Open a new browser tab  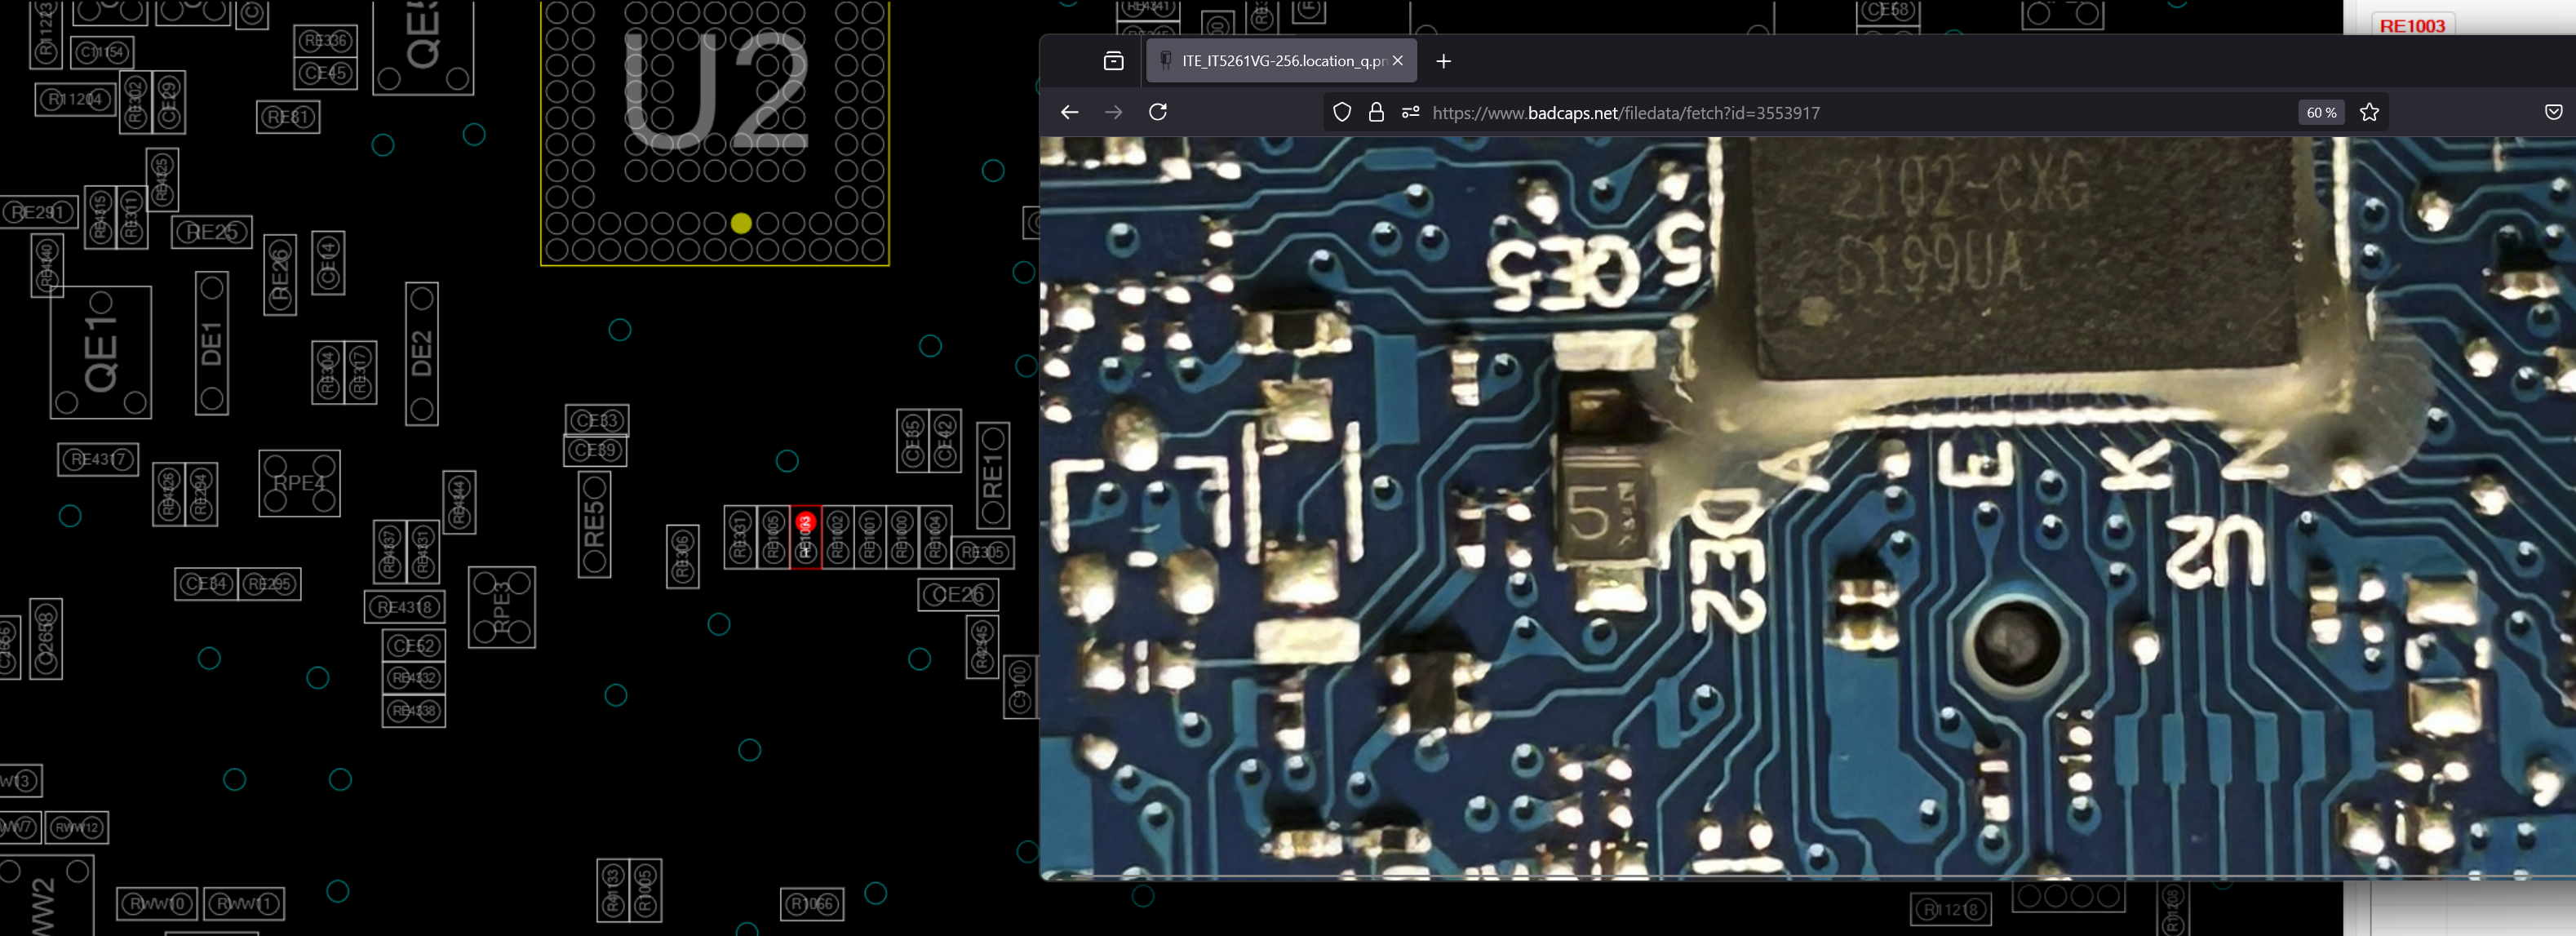1443,61
